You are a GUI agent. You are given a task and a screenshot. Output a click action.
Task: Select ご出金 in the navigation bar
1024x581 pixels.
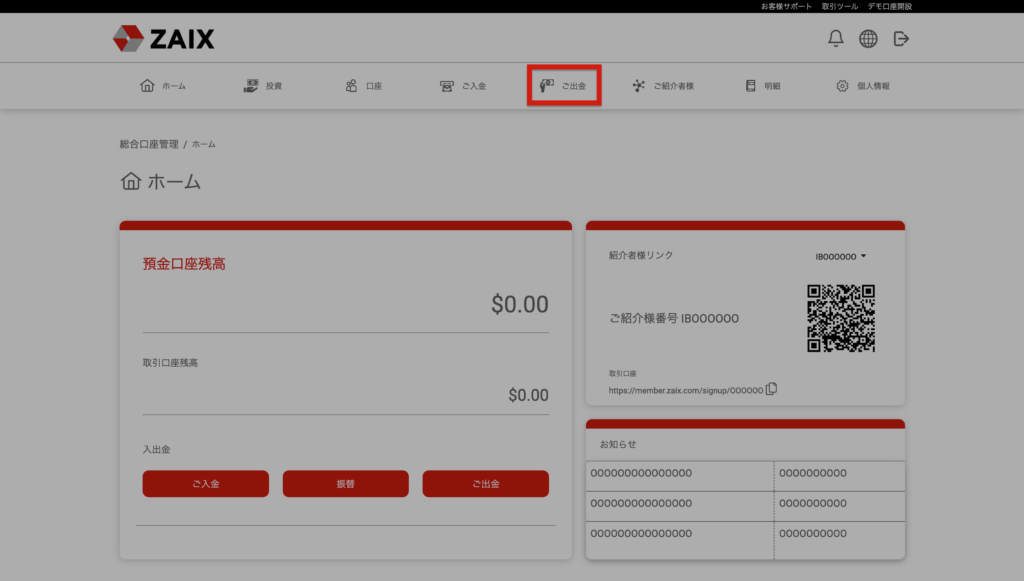pos(563,86)
